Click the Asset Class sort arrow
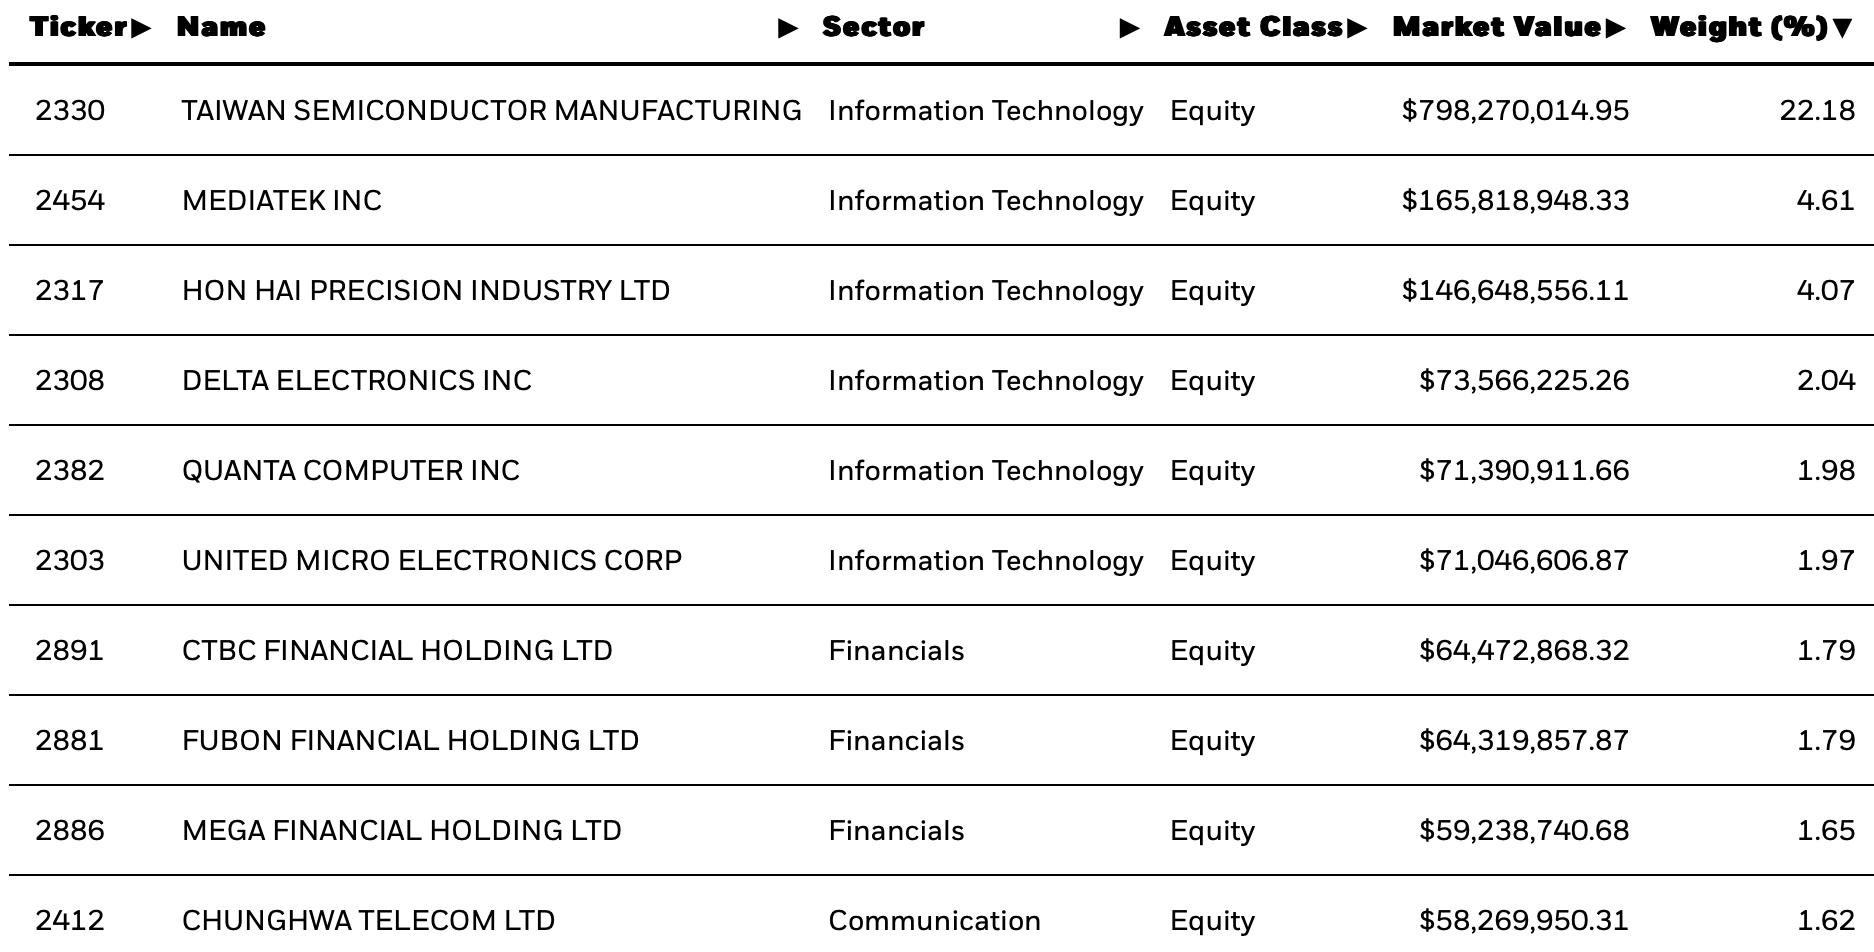The image size is (1874, 952). tap(1357, 28)
